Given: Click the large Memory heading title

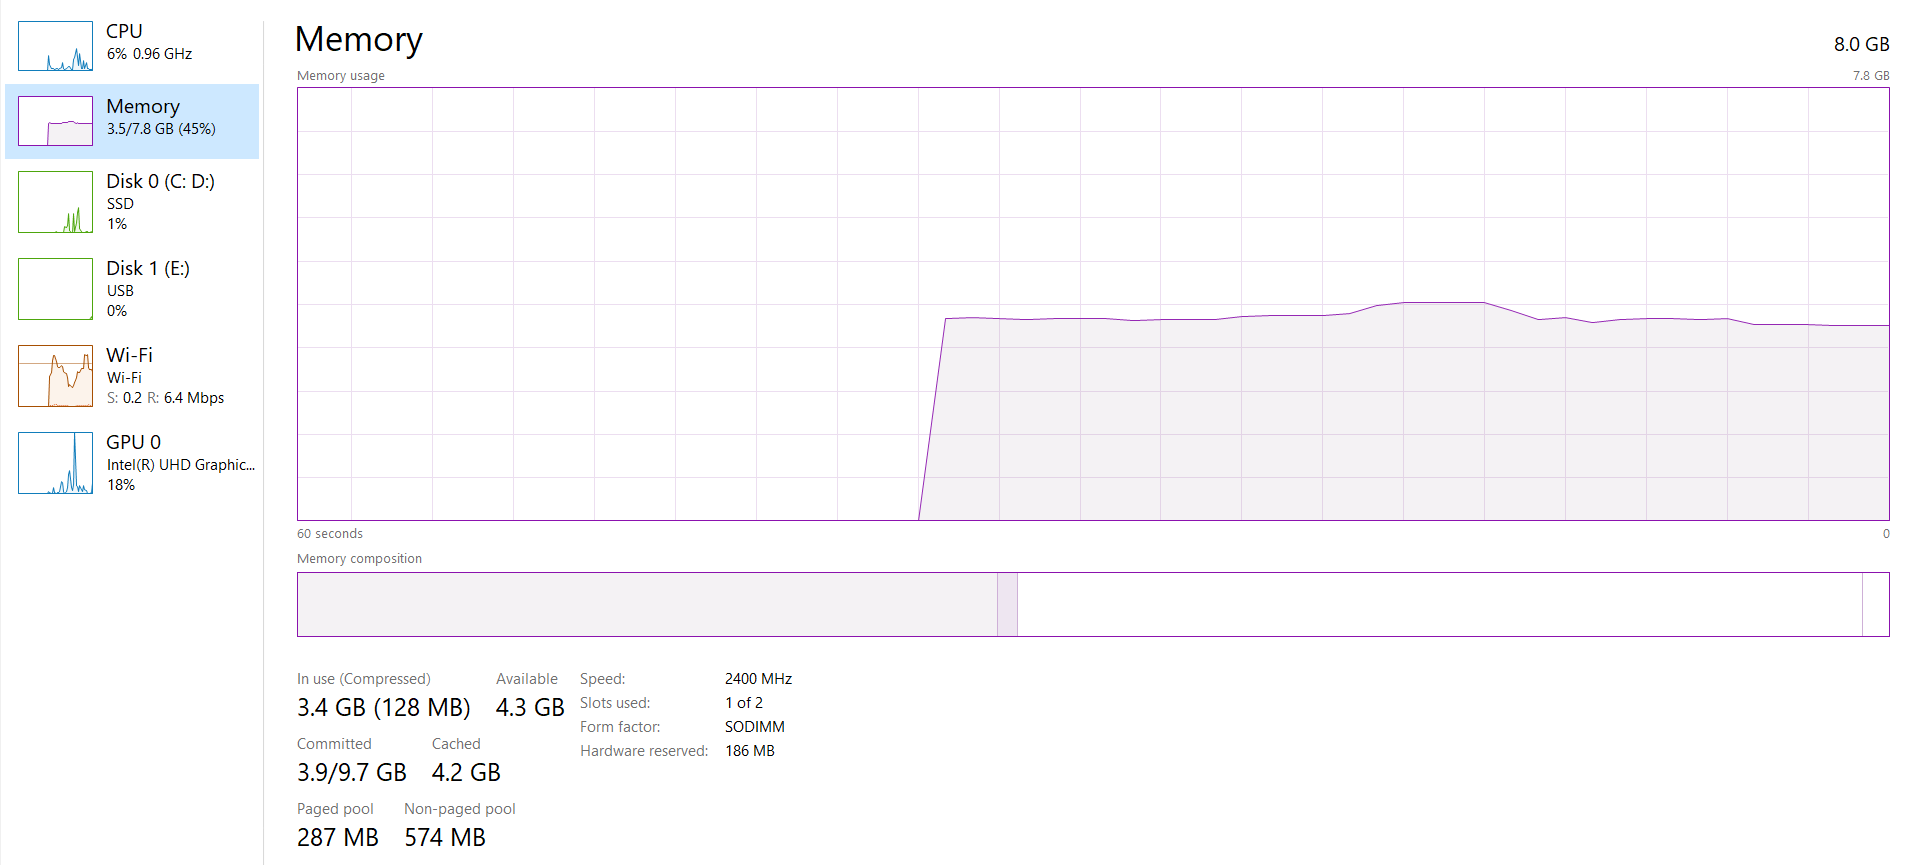Looking at the screenshot, I should (359, 40).
